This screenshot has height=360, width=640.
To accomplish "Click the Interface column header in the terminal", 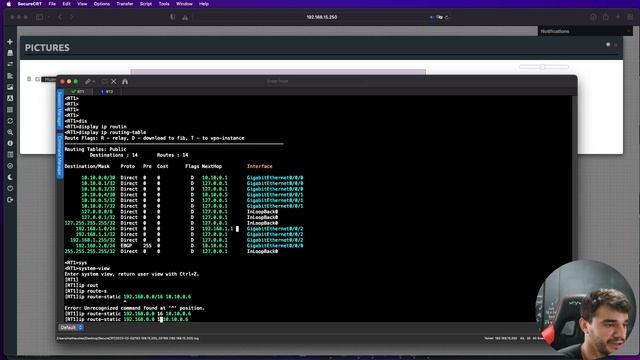I will (x=260, y=166).
